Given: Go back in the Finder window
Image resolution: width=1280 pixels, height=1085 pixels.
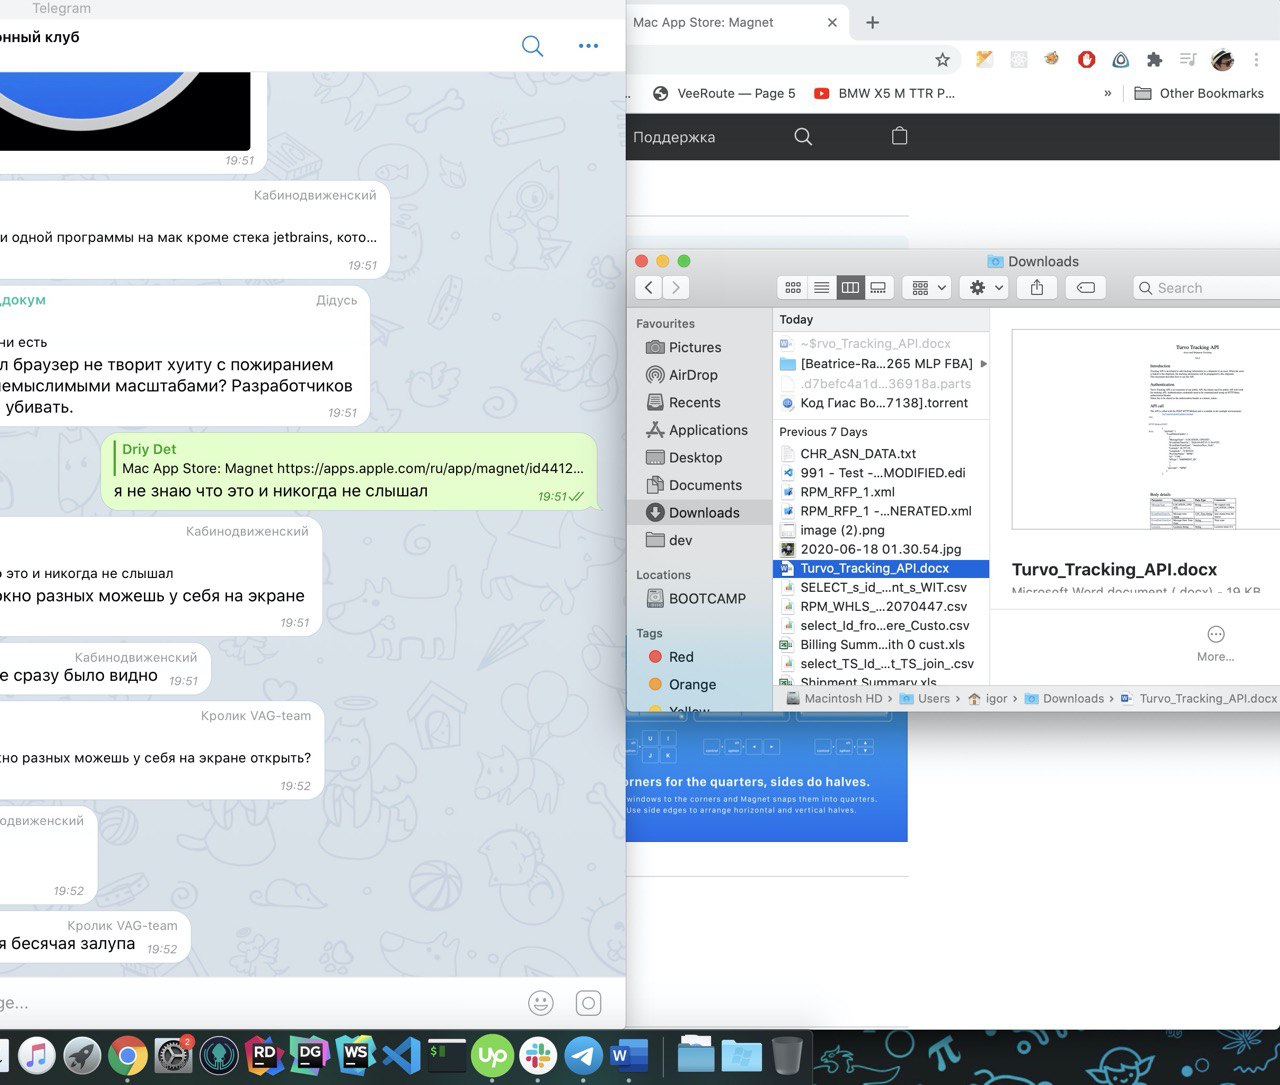Looking at the screenshot, I should (x=649, y=288).
